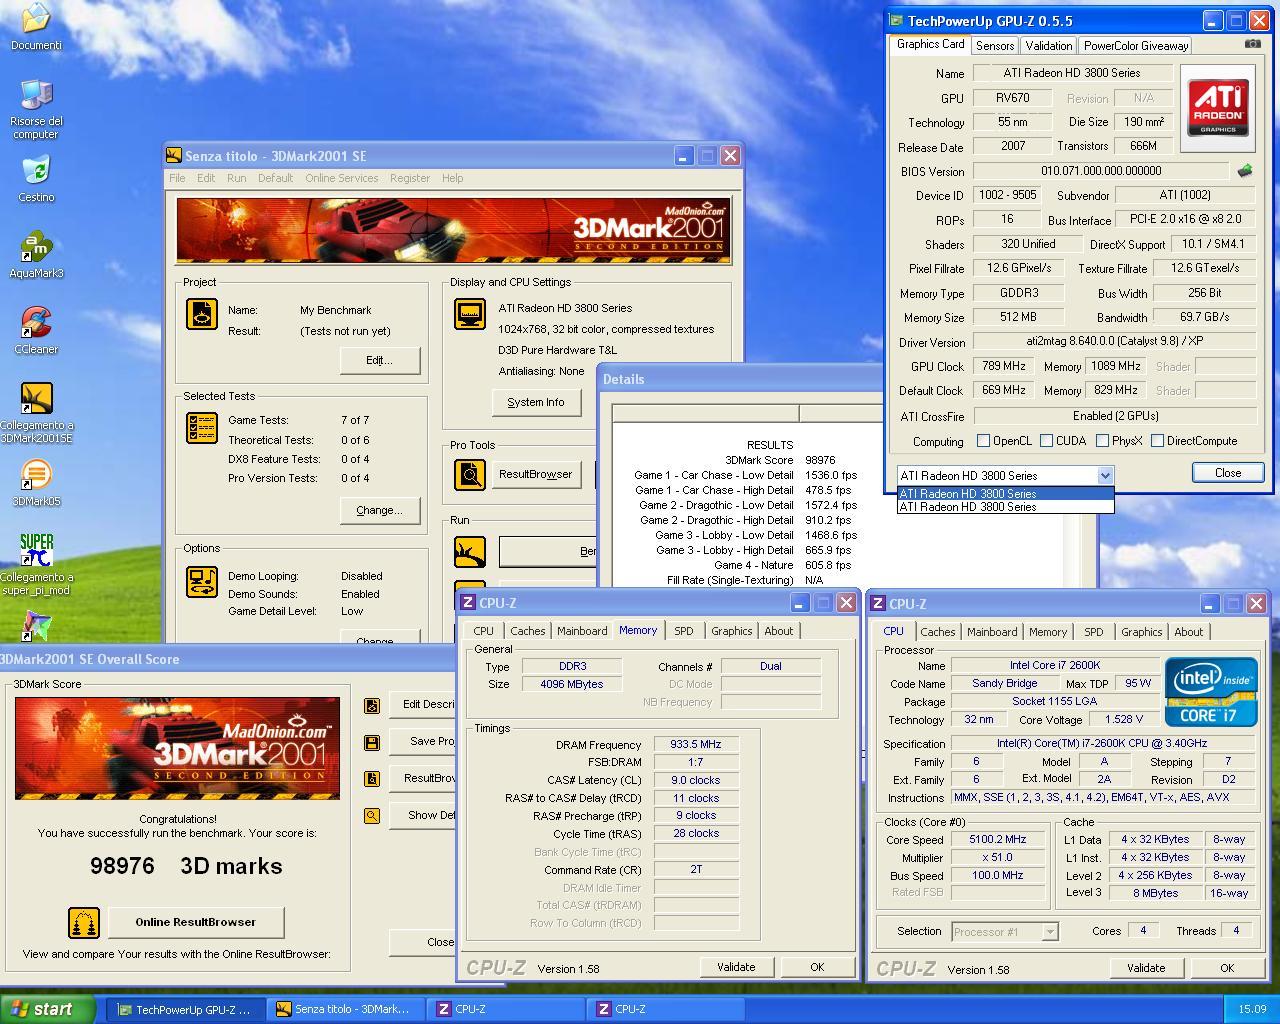The height and width of the screenshot is (1024, 1280).
Task: Click the ResultBrowser magnifier icon in Pro Tools
Action: pos(470,474)
